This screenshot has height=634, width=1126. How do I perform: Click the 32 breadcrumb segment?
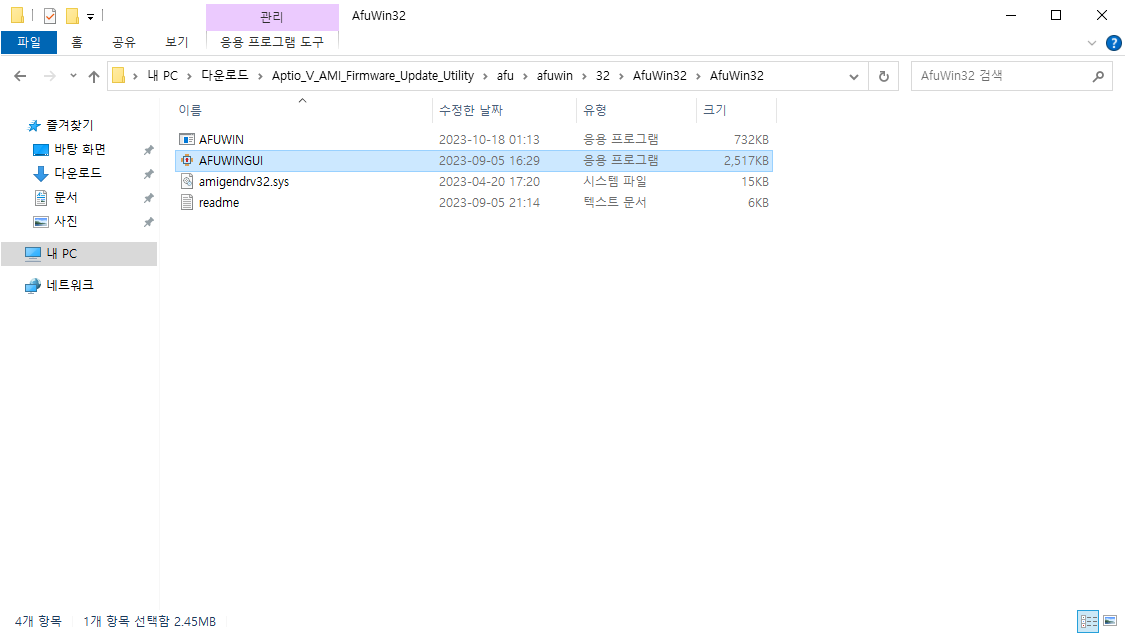(602, 75)
